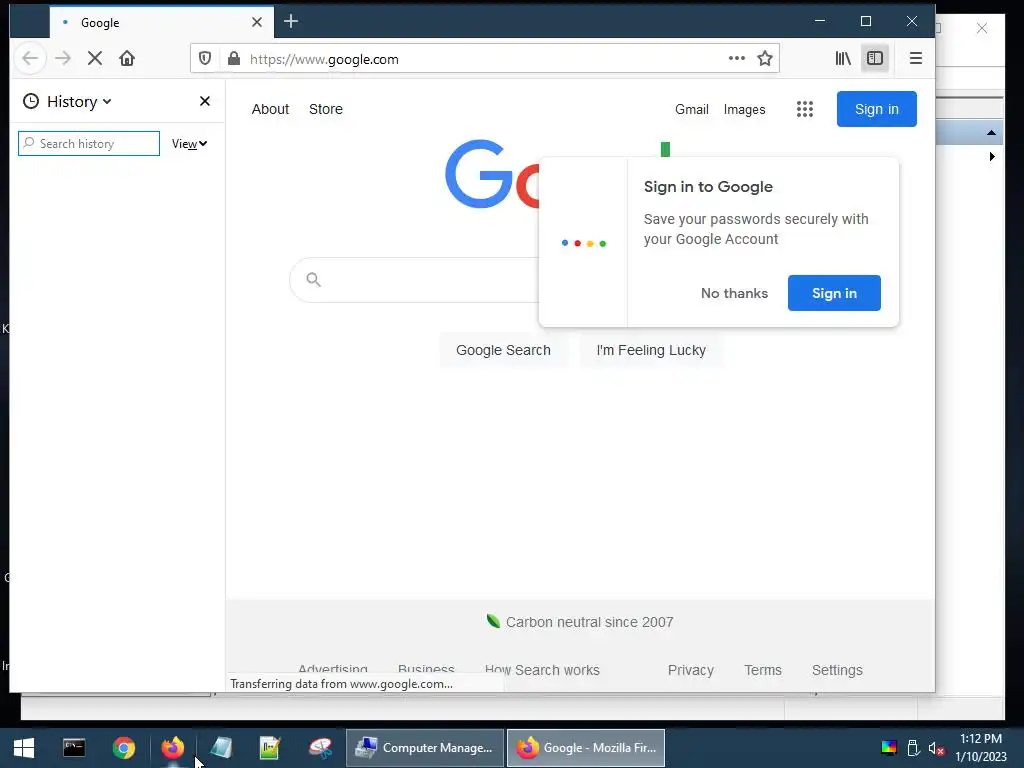Open a new tab with plus button
Screen dimensions: 1024x768
pos(291,22)
